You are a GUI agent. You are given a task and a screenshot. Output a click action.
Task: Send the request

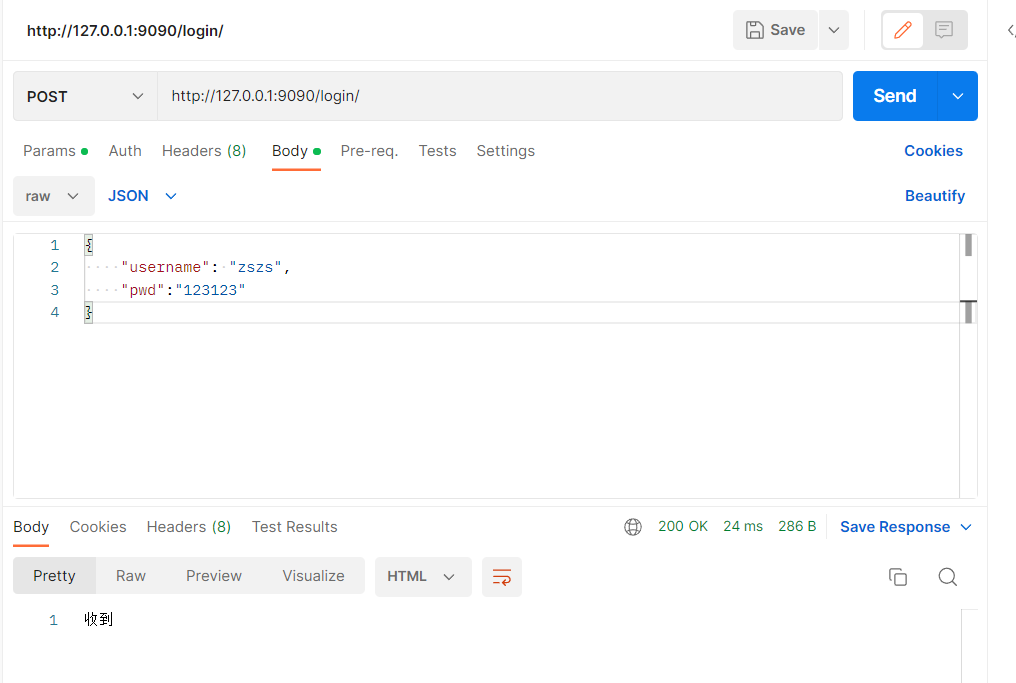[895, 96]
